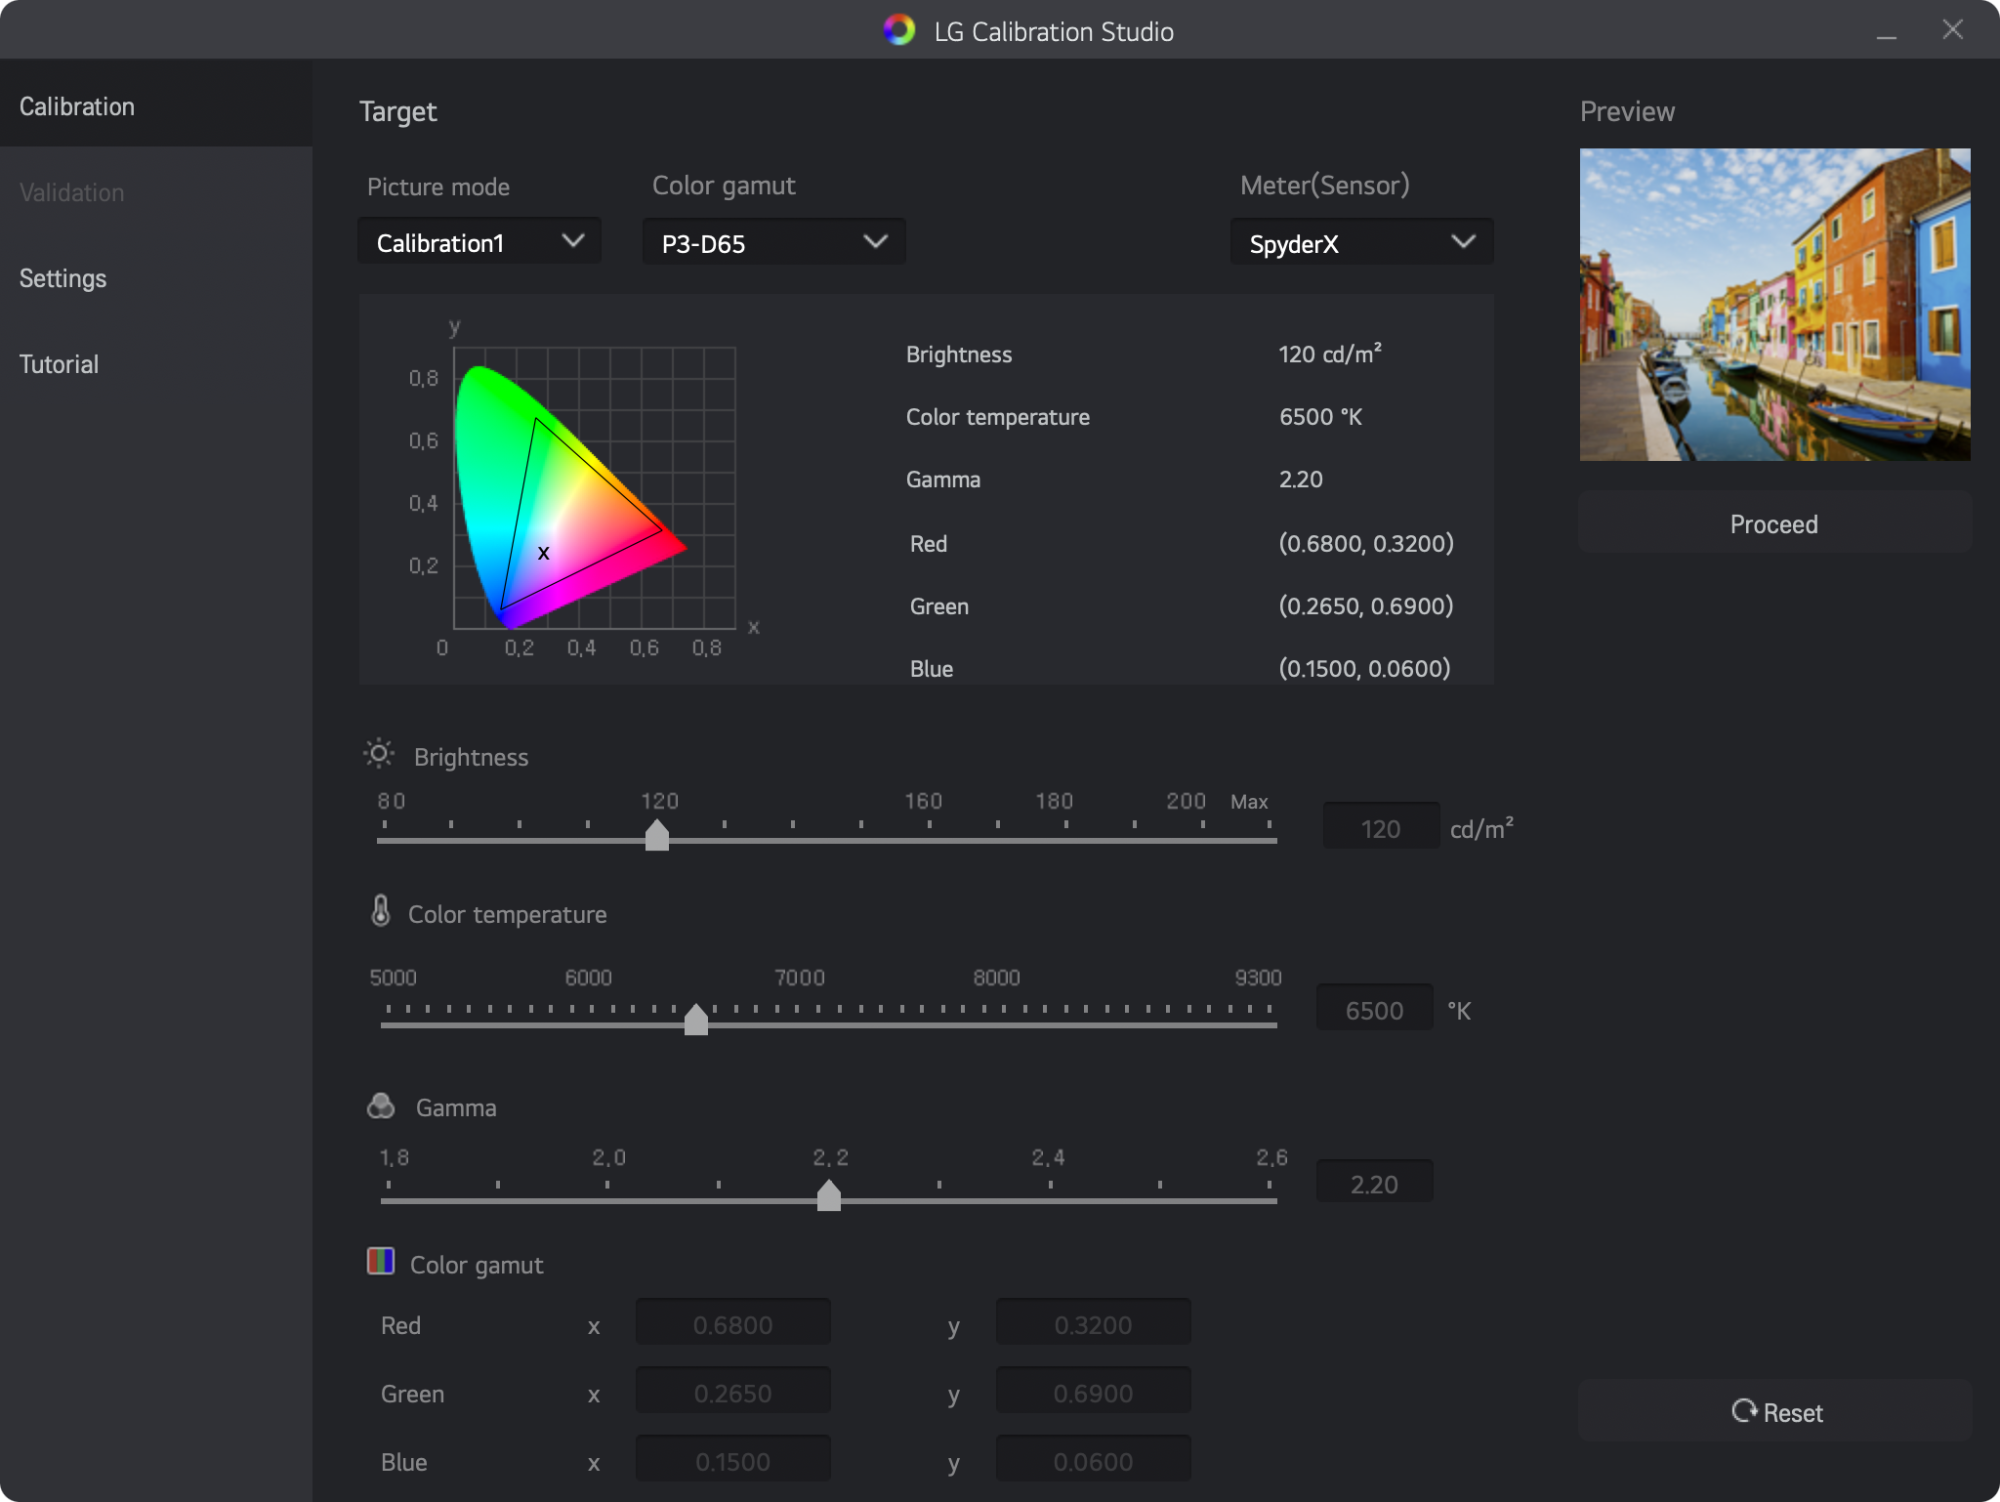Click the Brightness slider handle at 120
The image size is (2000, 1502).
657,835
